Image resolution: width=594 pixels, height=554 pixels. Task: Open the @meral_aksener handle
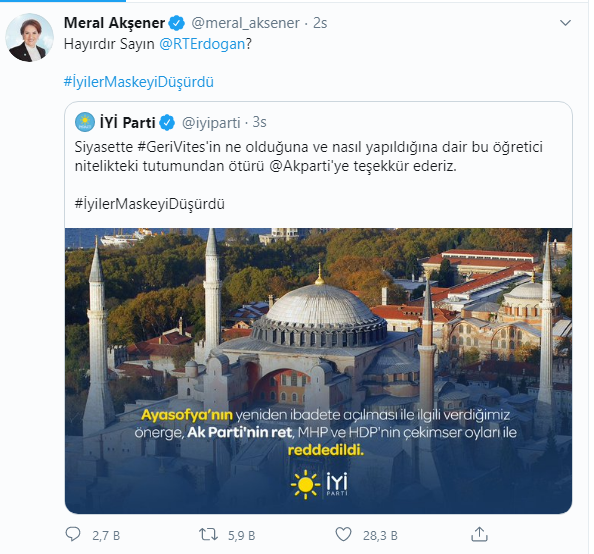(245, 23)
